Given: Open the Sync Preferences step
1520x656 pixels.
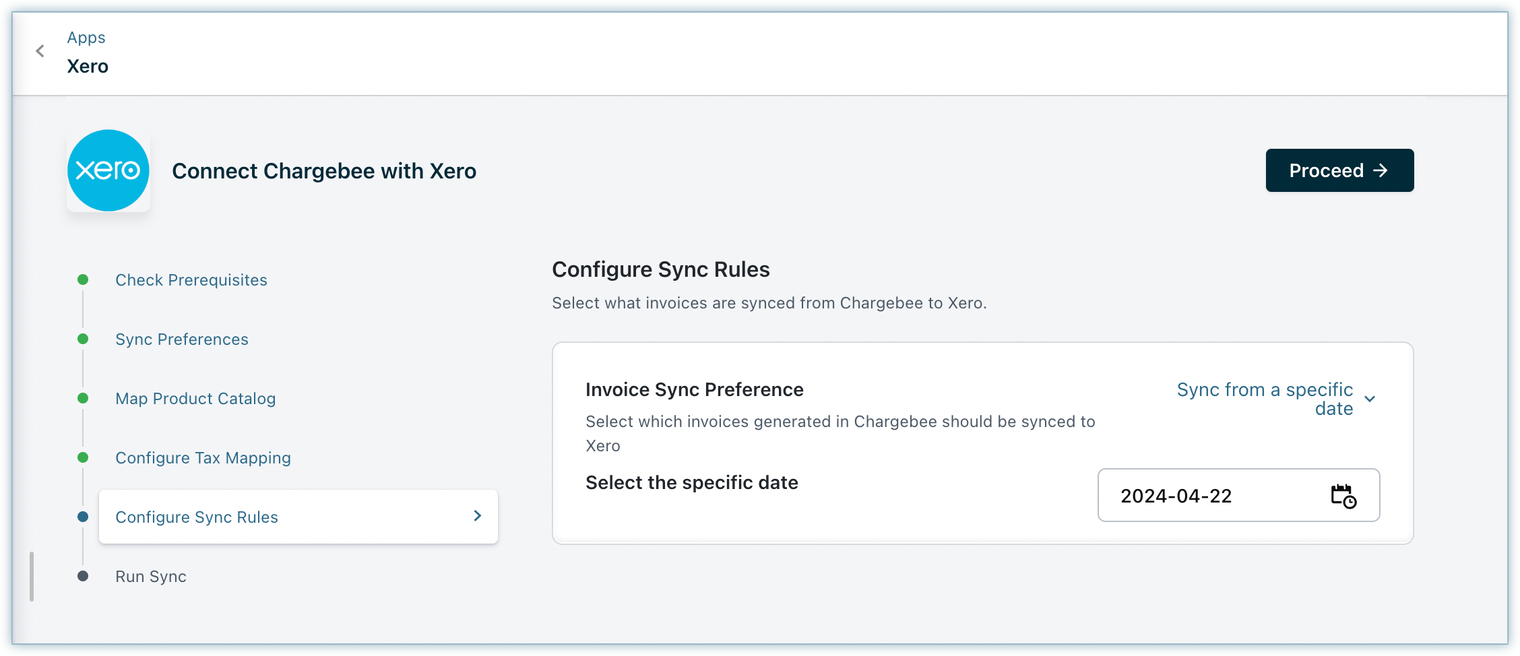Looking at the screenshot, I should pos(182,339).
